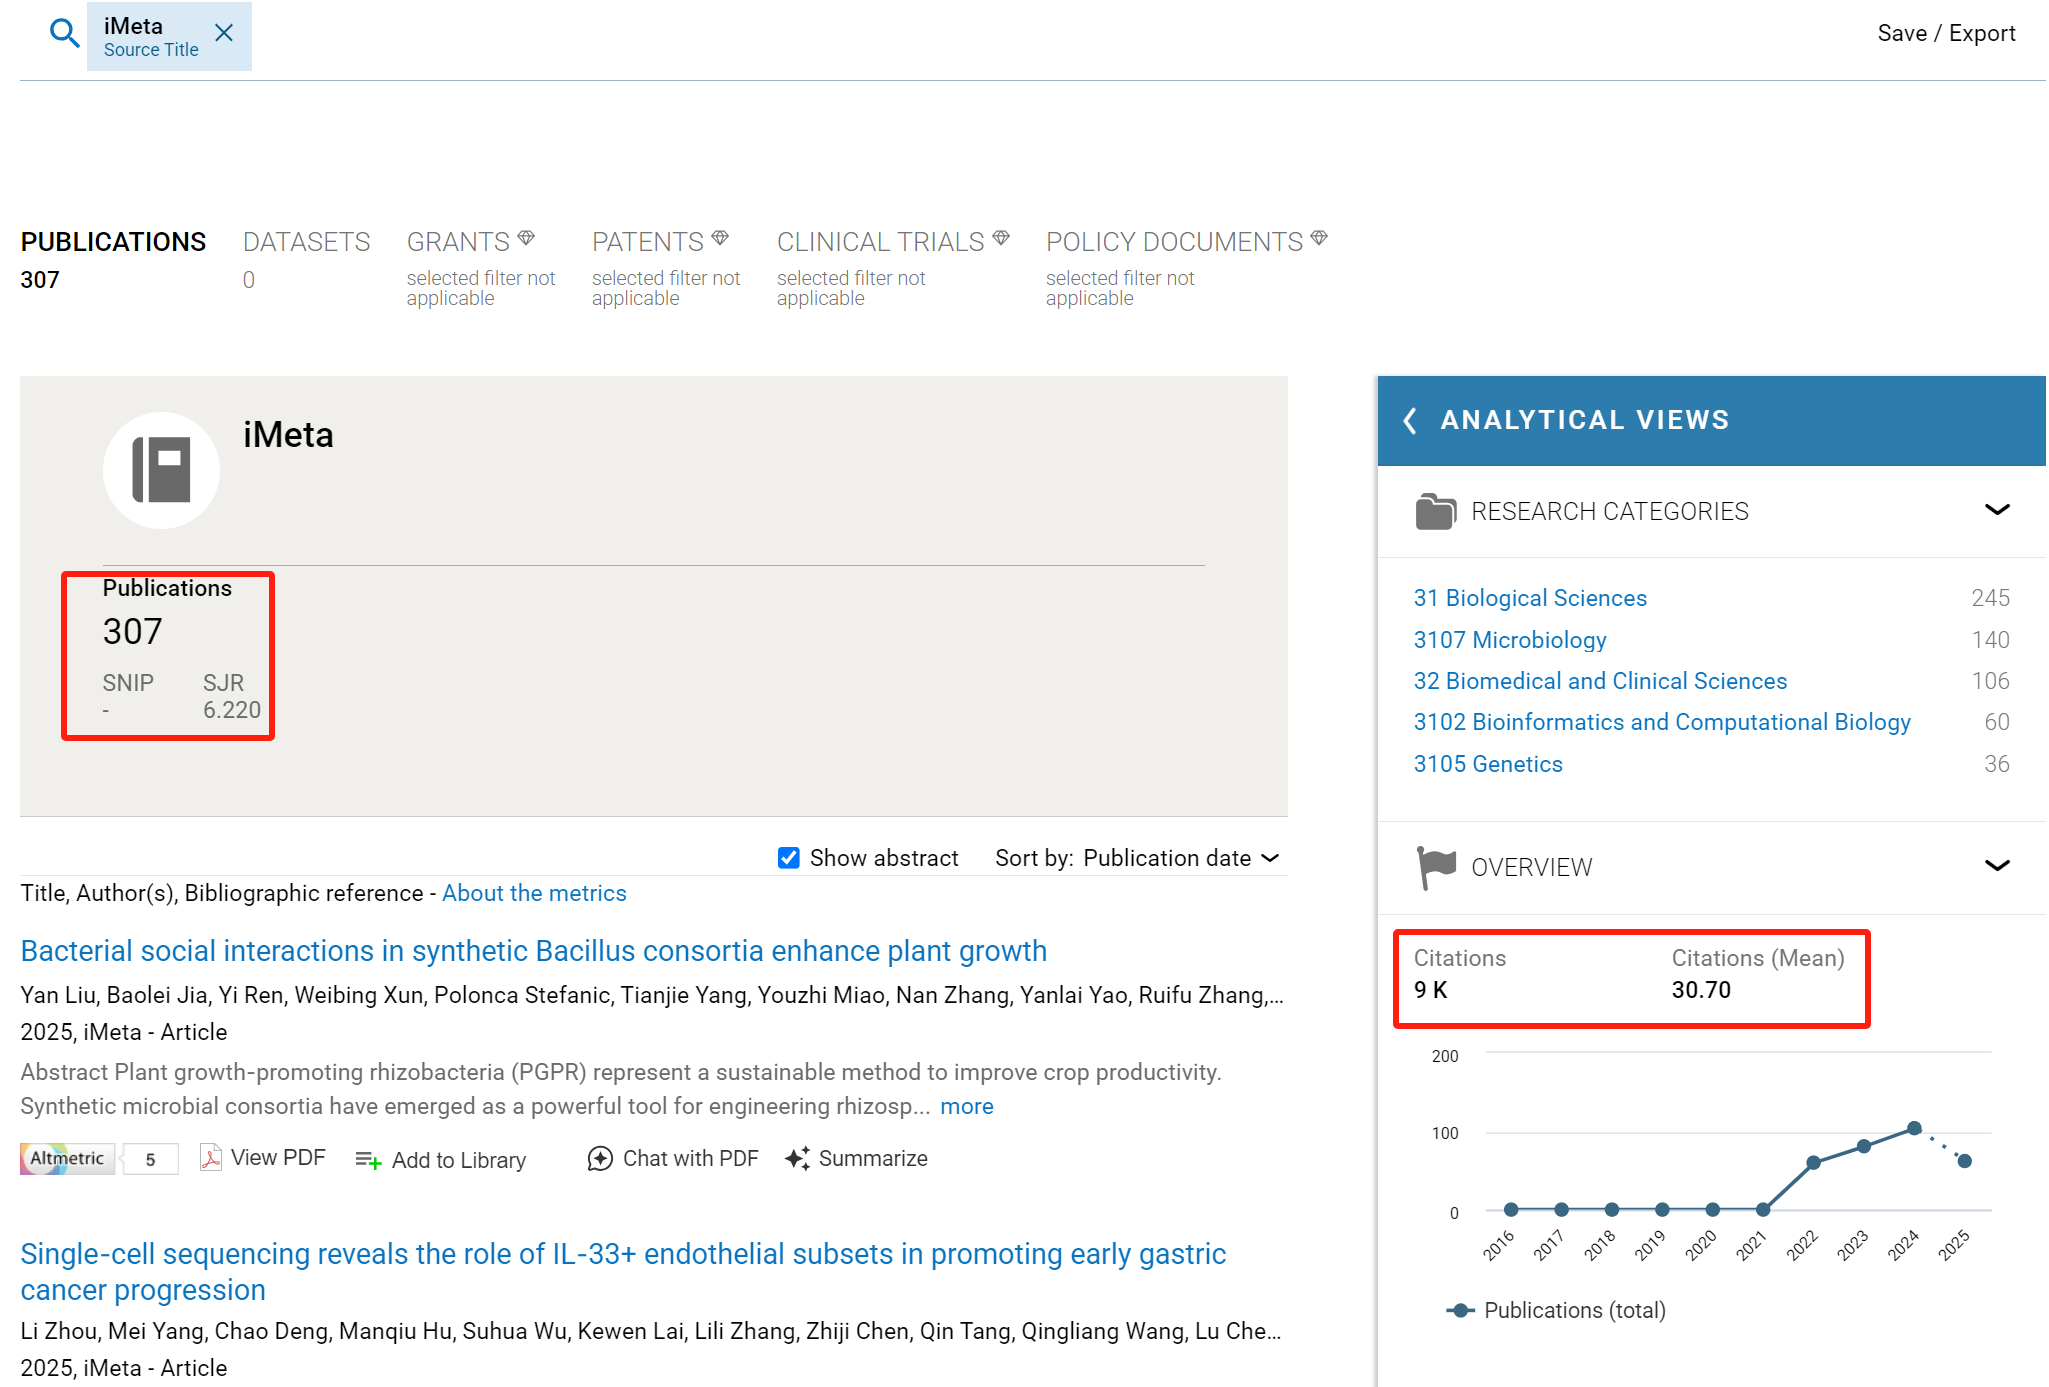Filter by 3105 Genetics category
This screenshot has height=1387, width=2049.
1488,764
